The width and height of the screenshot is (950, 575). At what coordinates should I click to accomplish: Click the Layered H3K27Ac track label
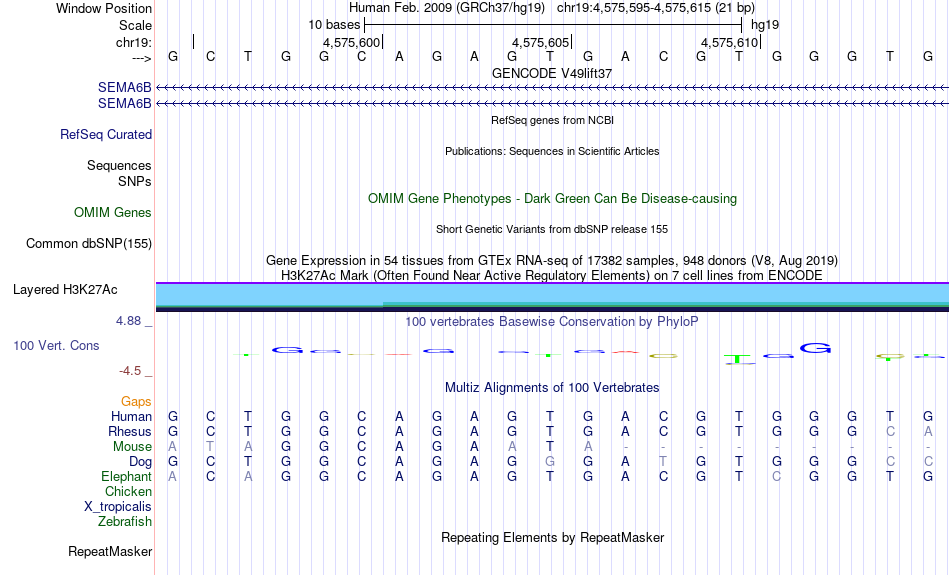tap(65, 290)
